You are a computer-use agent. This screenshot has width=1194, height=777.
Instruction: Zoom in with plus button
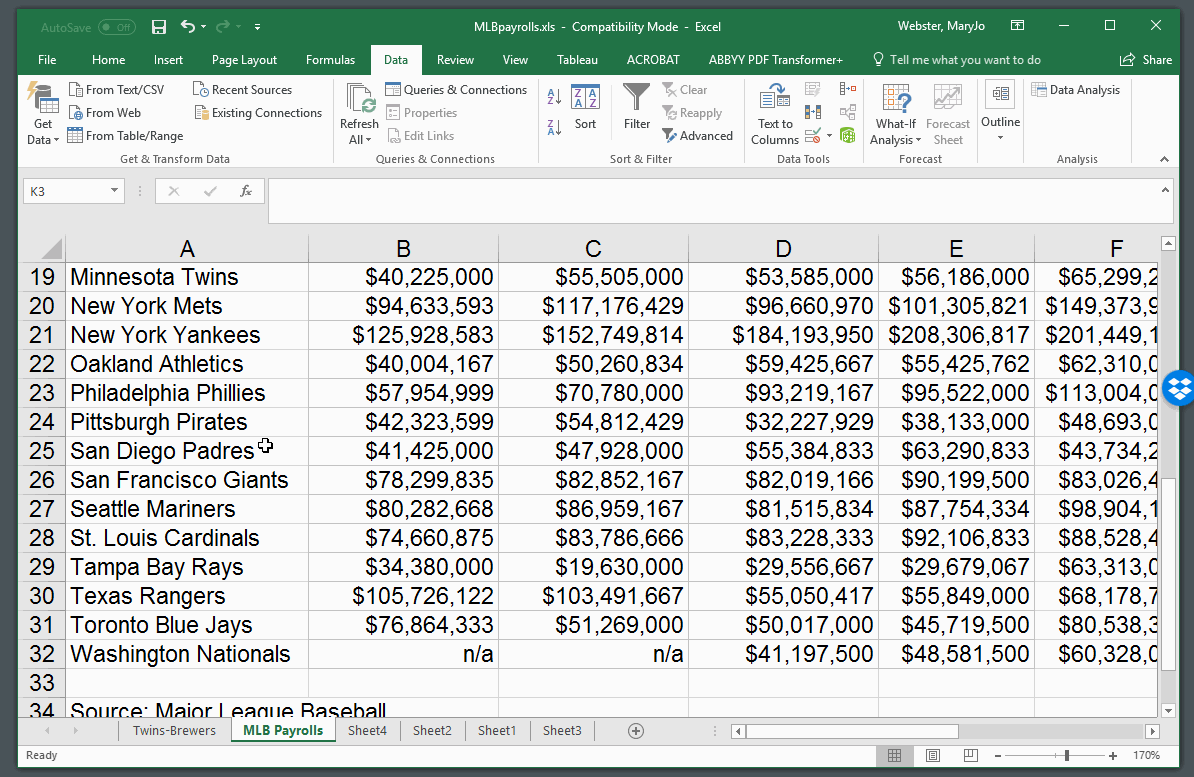pyautogui.click(x=1113, y=756)
